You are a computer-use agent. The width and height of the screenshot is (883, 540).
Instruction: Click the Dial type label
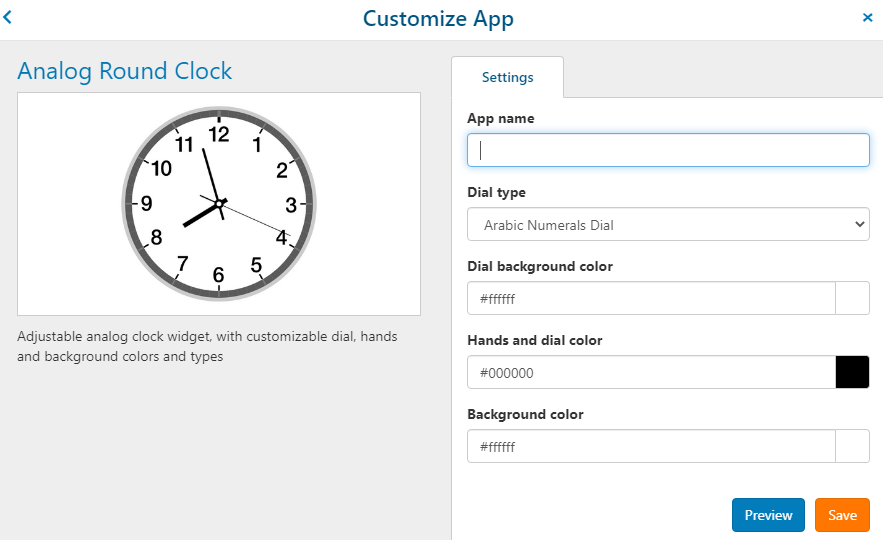point(496,193)
